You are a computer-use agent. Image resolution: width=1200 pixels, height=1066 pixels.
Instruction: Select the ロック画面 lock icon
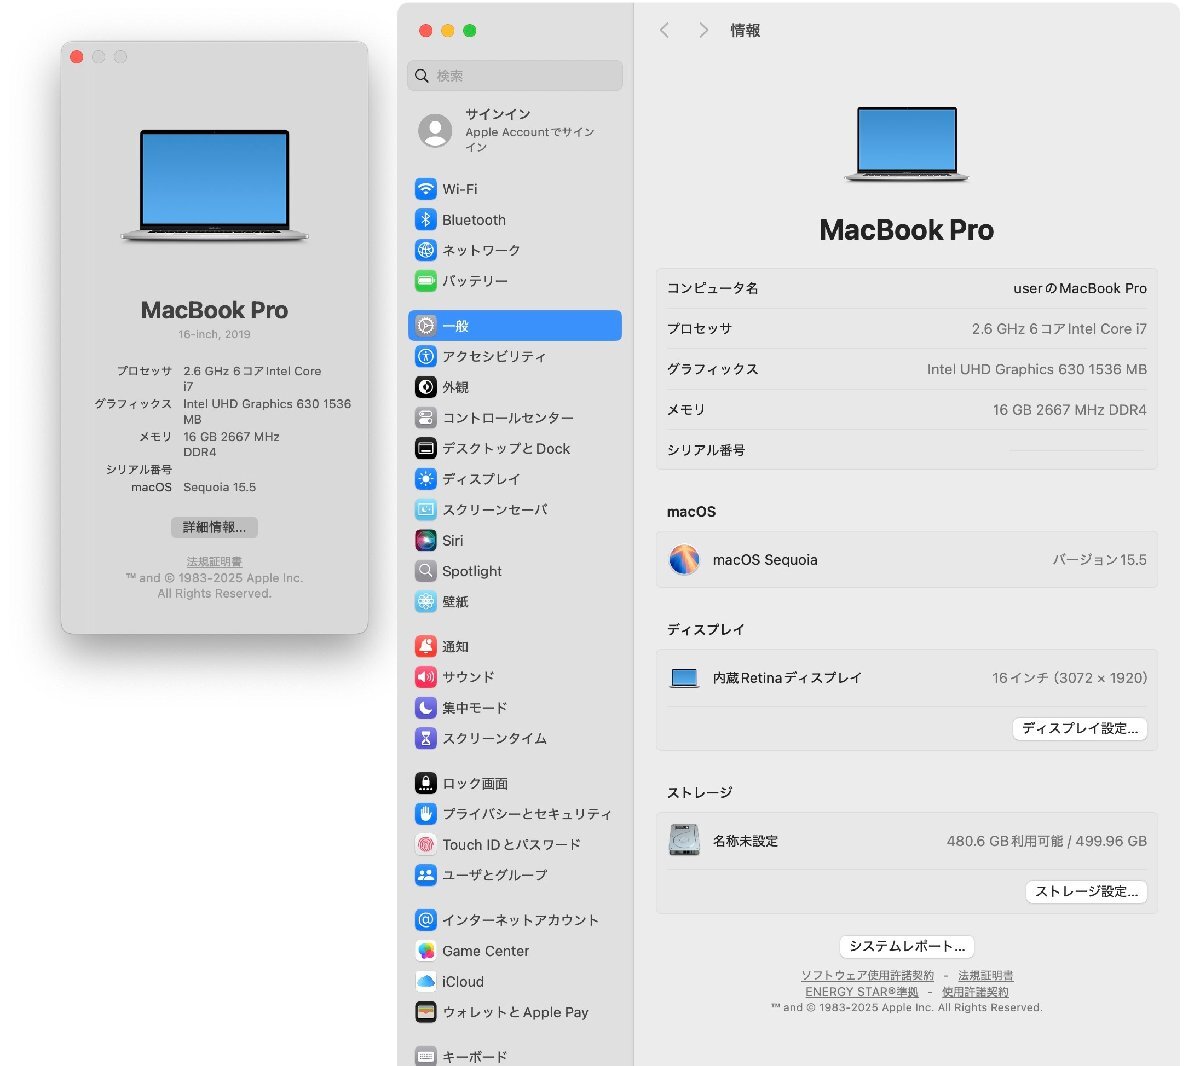point(426,783)
